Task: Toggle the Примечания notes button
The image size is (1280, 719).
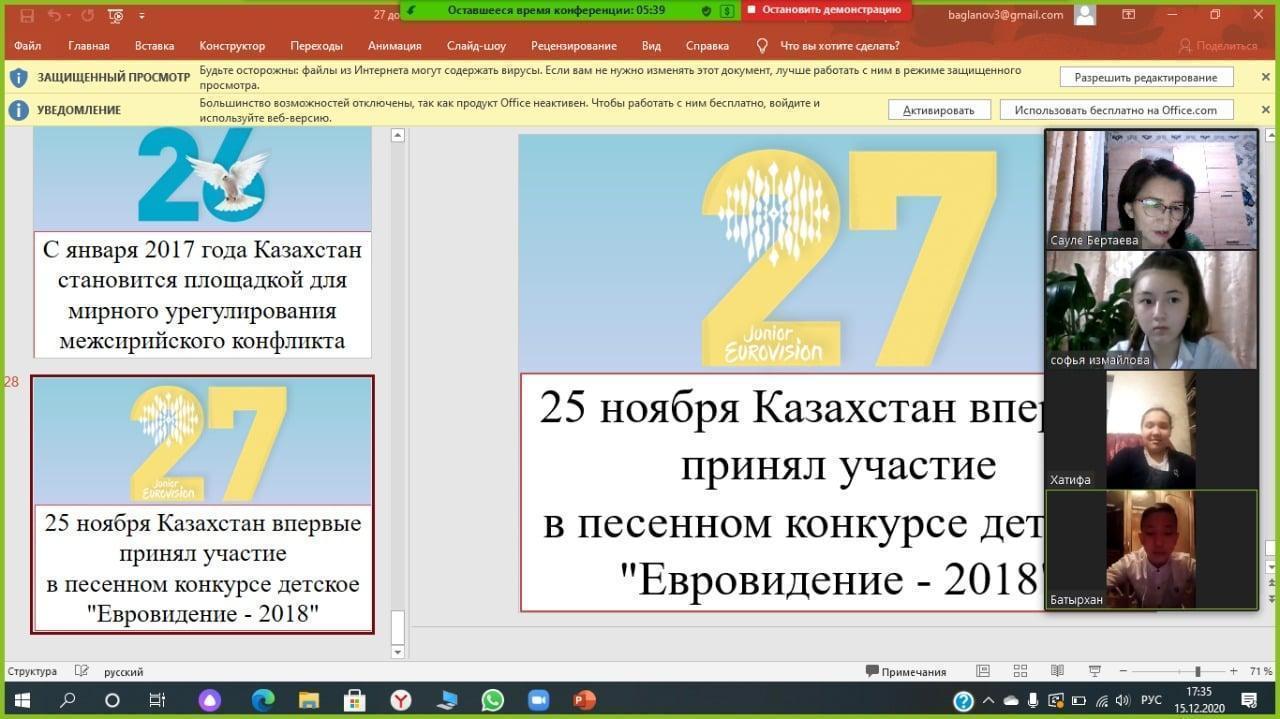Action: click(906, 672)
